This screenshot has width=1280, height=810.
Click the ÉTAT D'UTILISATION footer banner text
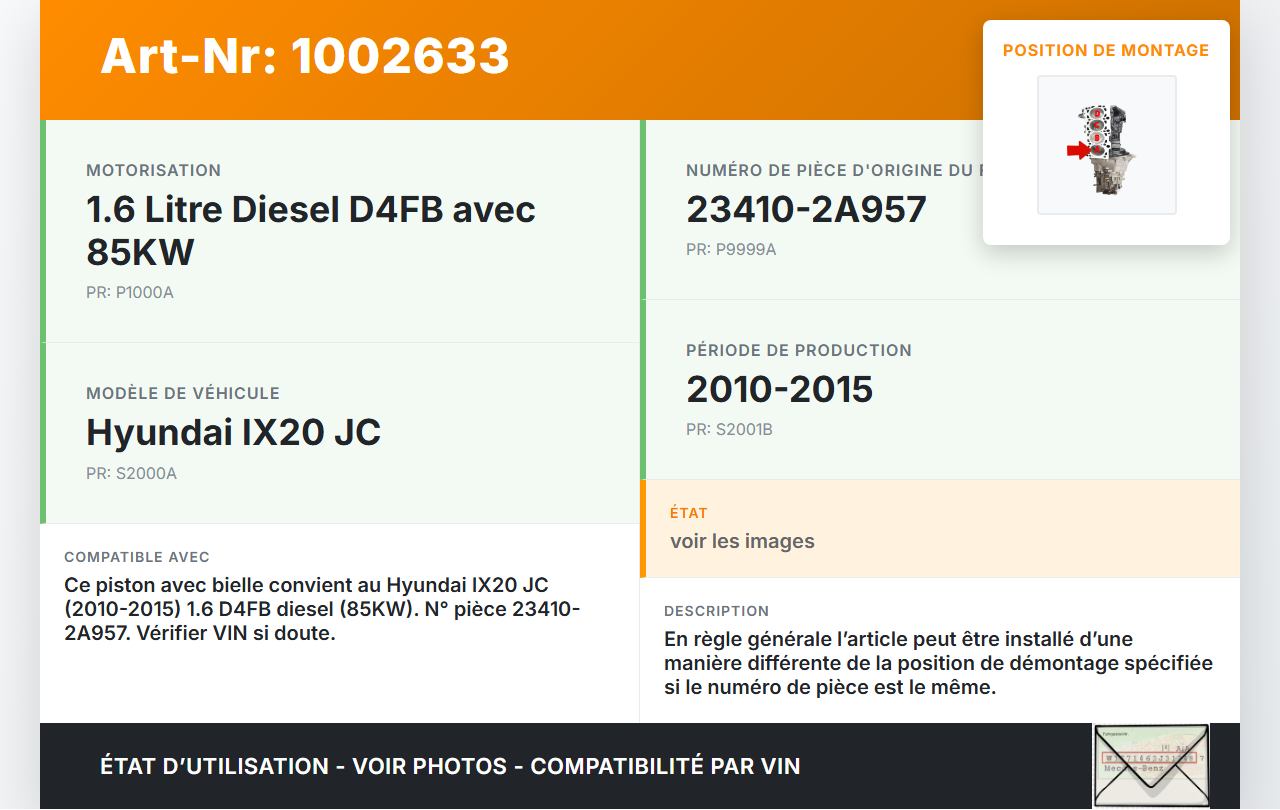(450, 766)
